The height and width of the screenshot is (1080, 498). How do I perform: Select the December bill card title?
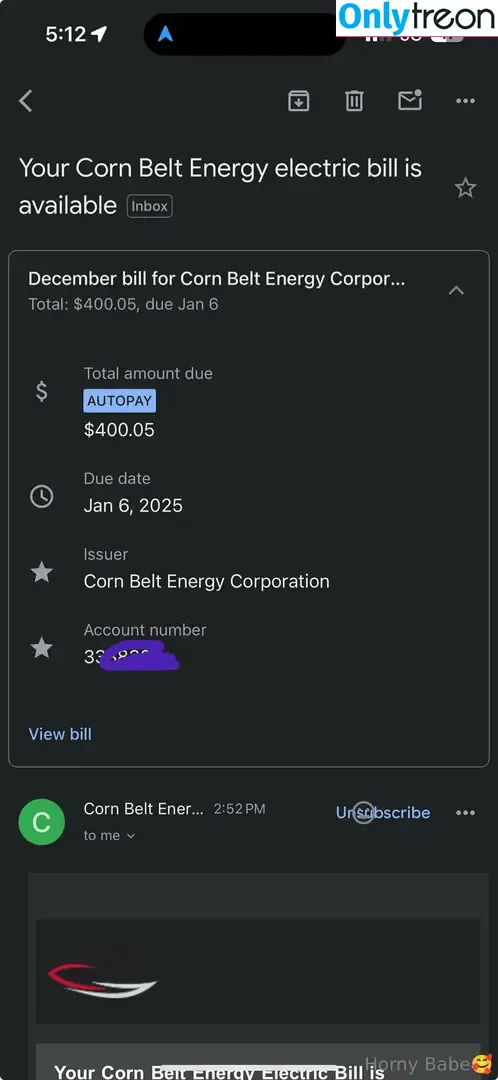pyautogui.click(x=216, y=279)
